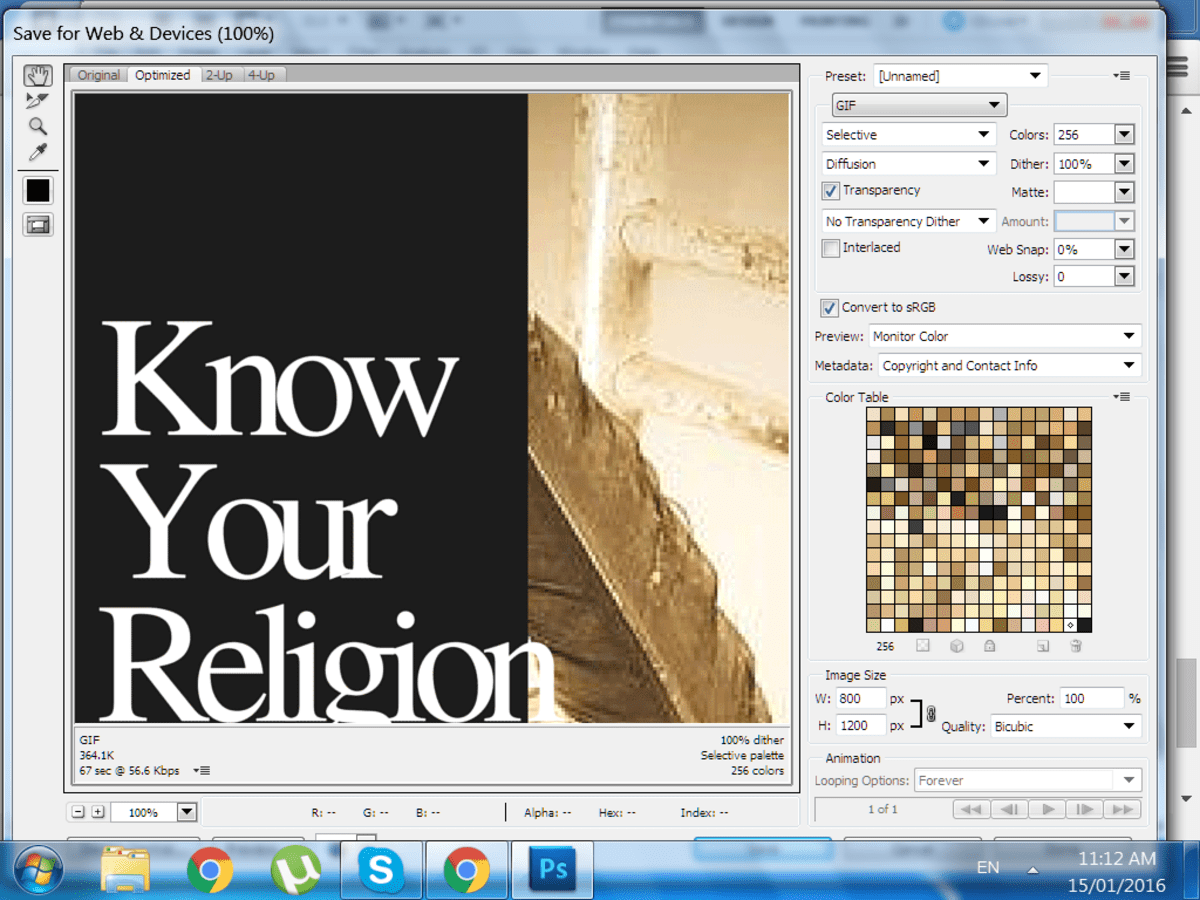Select the Eyedropper tool
This screenshot has width=1200, height=900.
pyautogui.click(x=38, y=152)
